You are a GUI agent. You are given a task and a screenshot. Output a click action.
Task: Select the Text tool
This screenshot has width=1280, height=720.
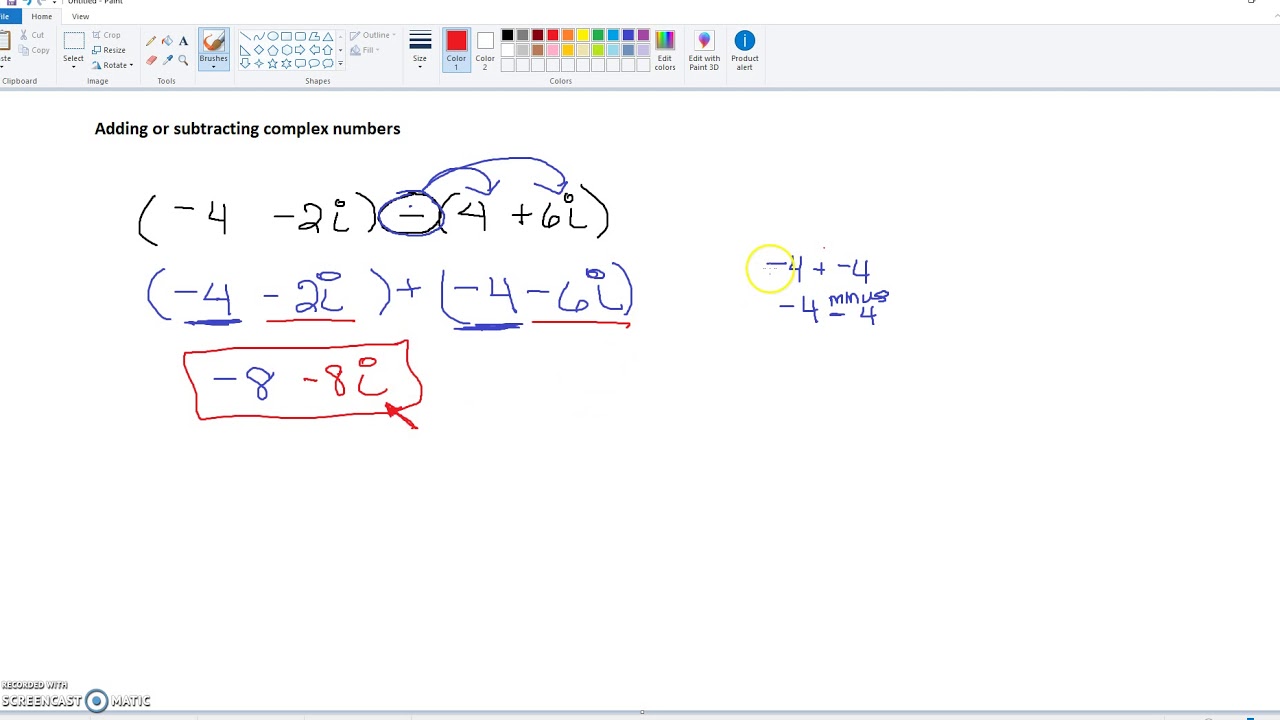tap(183, 41)
